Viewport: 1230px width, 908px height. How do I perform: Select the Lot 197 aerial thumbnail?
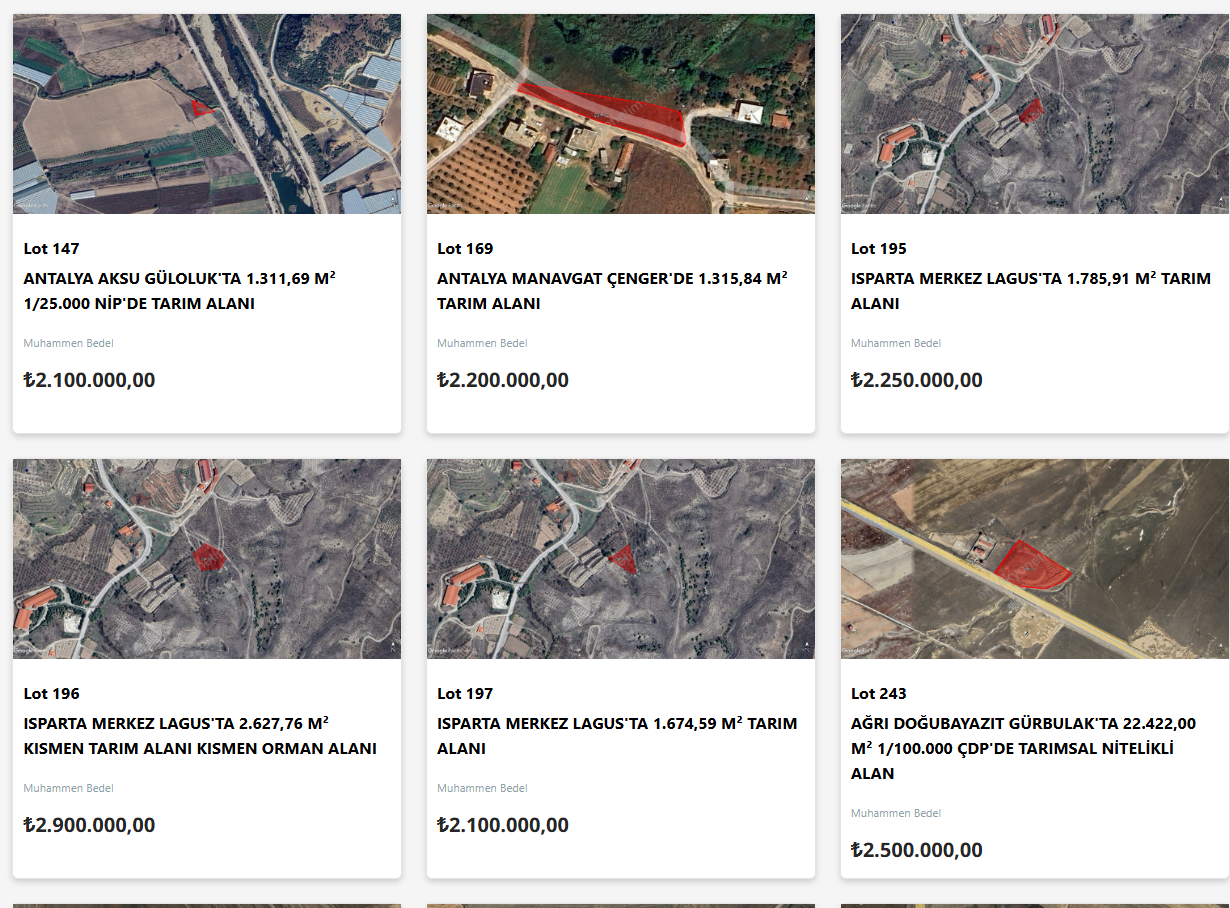620,558
